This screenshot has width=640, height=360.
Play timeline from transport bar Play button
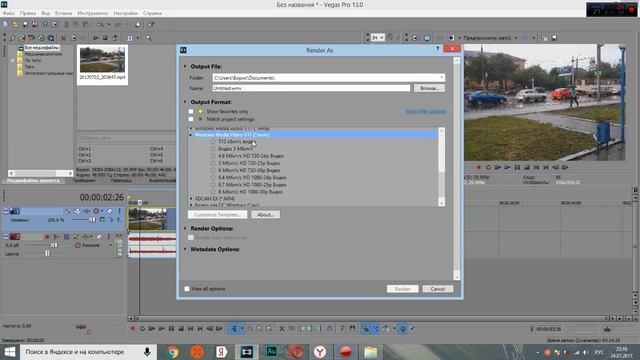point(162,329)
